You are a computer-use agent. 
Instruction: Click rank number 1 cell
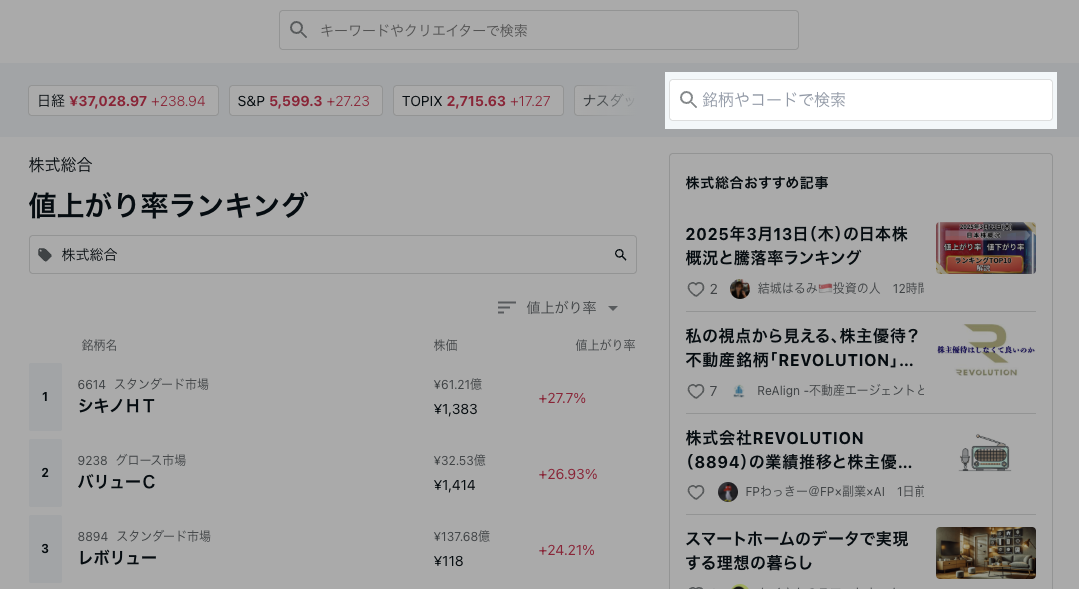point(45,397)
